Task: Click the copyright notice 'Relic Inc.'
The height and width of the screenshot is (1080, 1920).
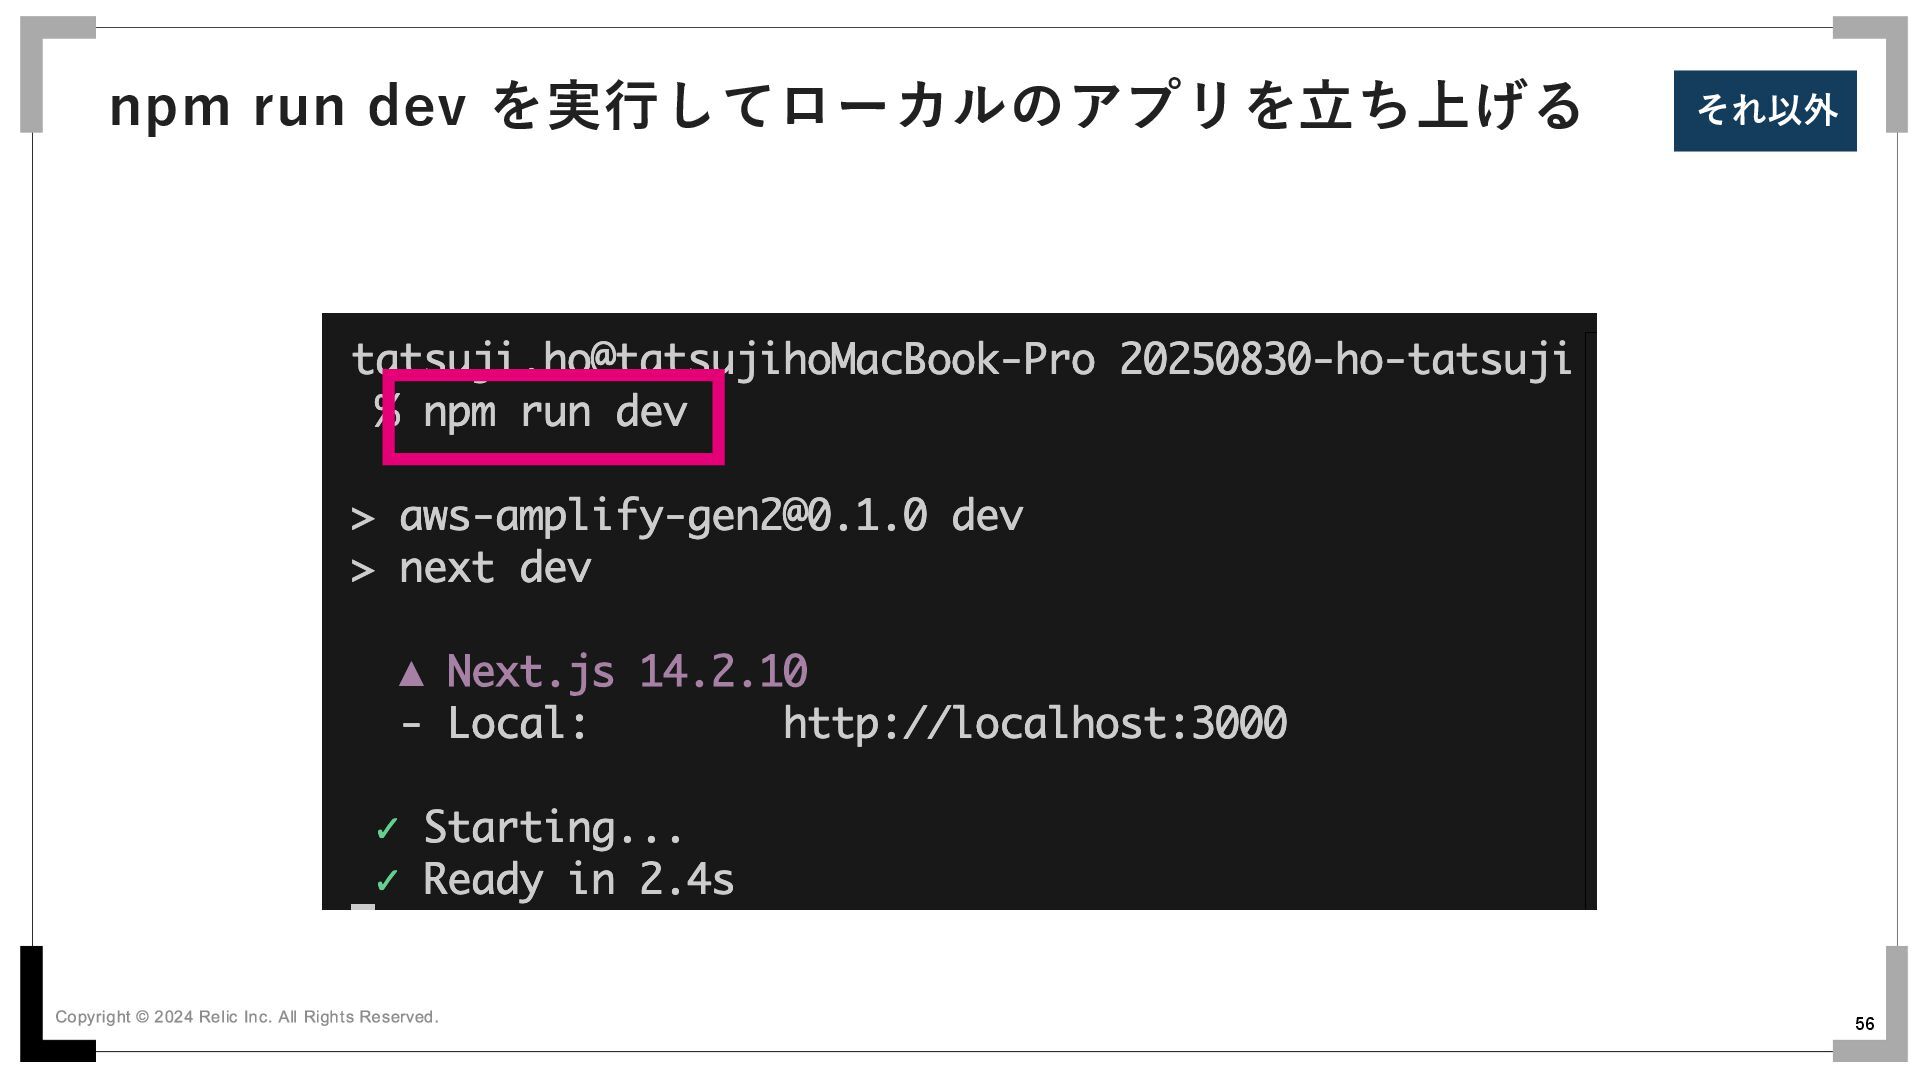Action: click(x=247, y=1017)
